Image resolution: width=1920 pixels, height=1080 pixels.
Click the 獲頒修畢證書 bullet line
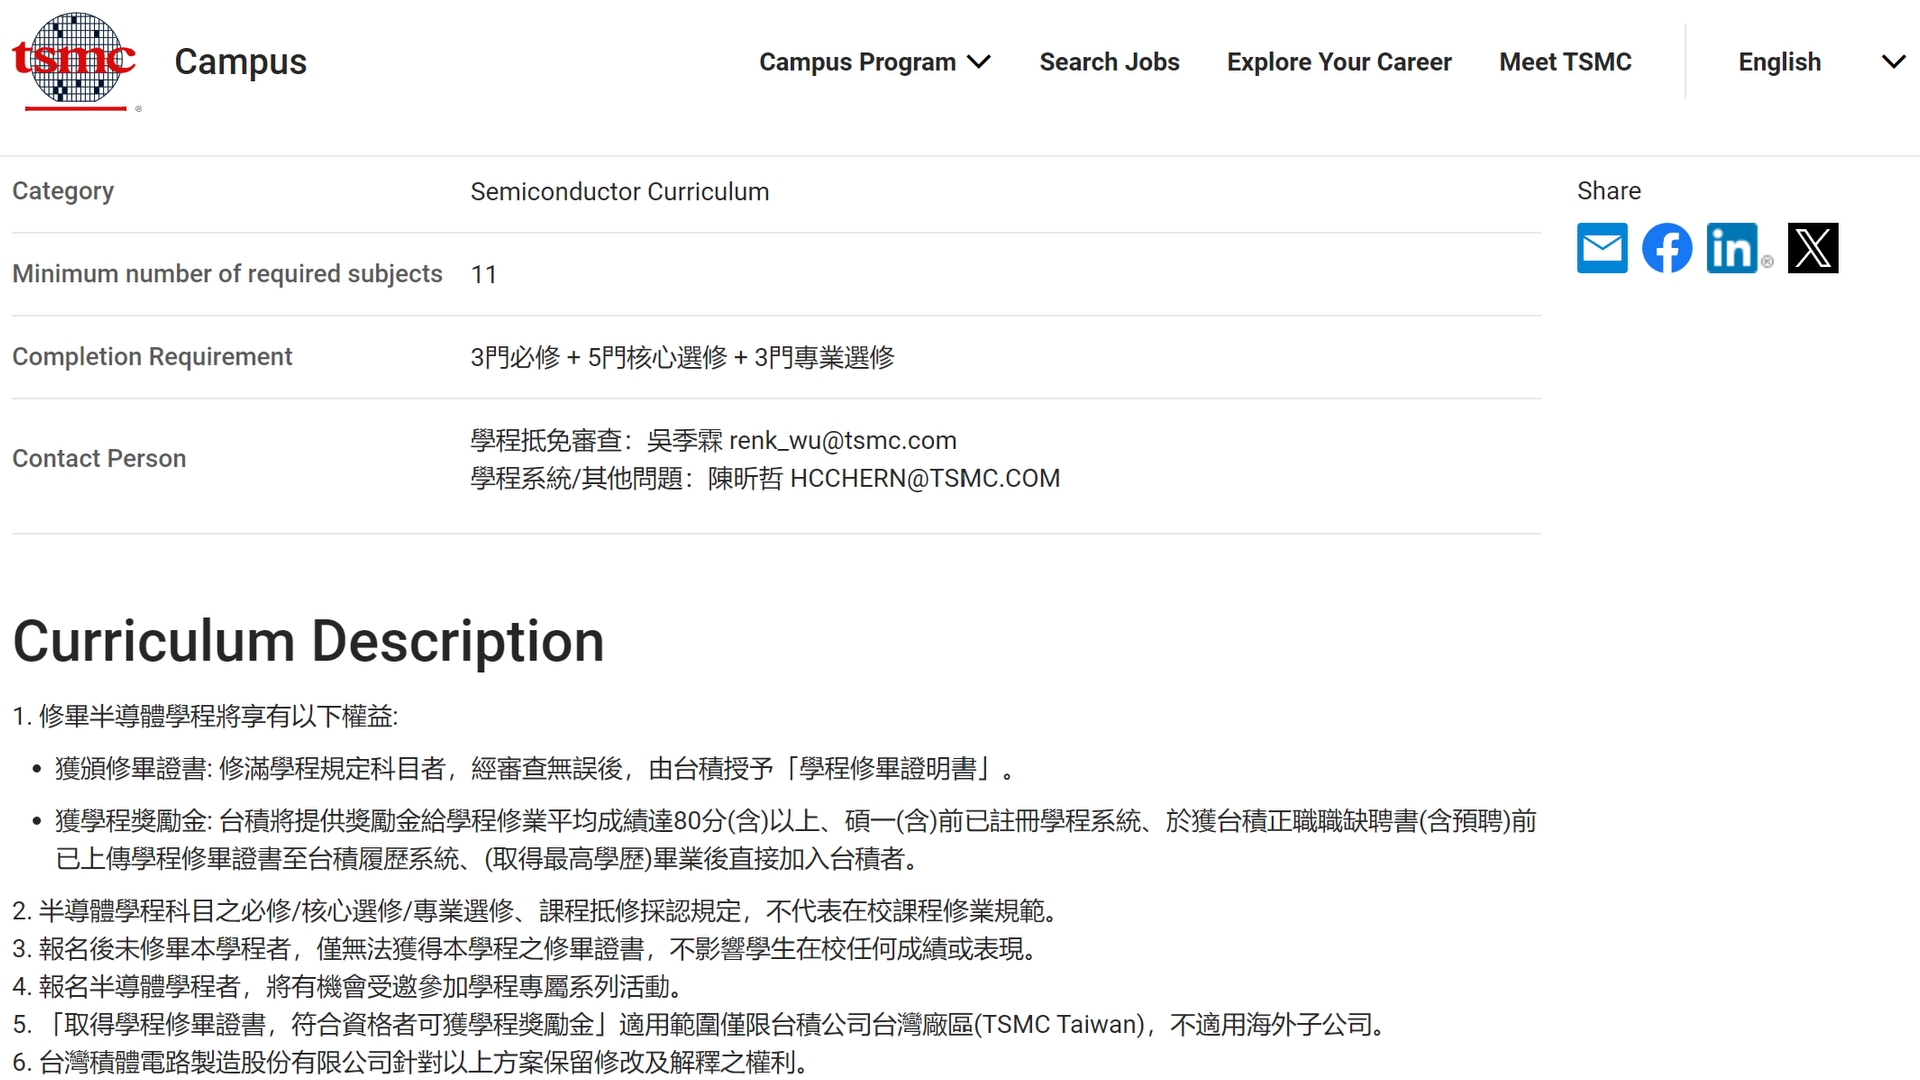click(x=535, y=768)
